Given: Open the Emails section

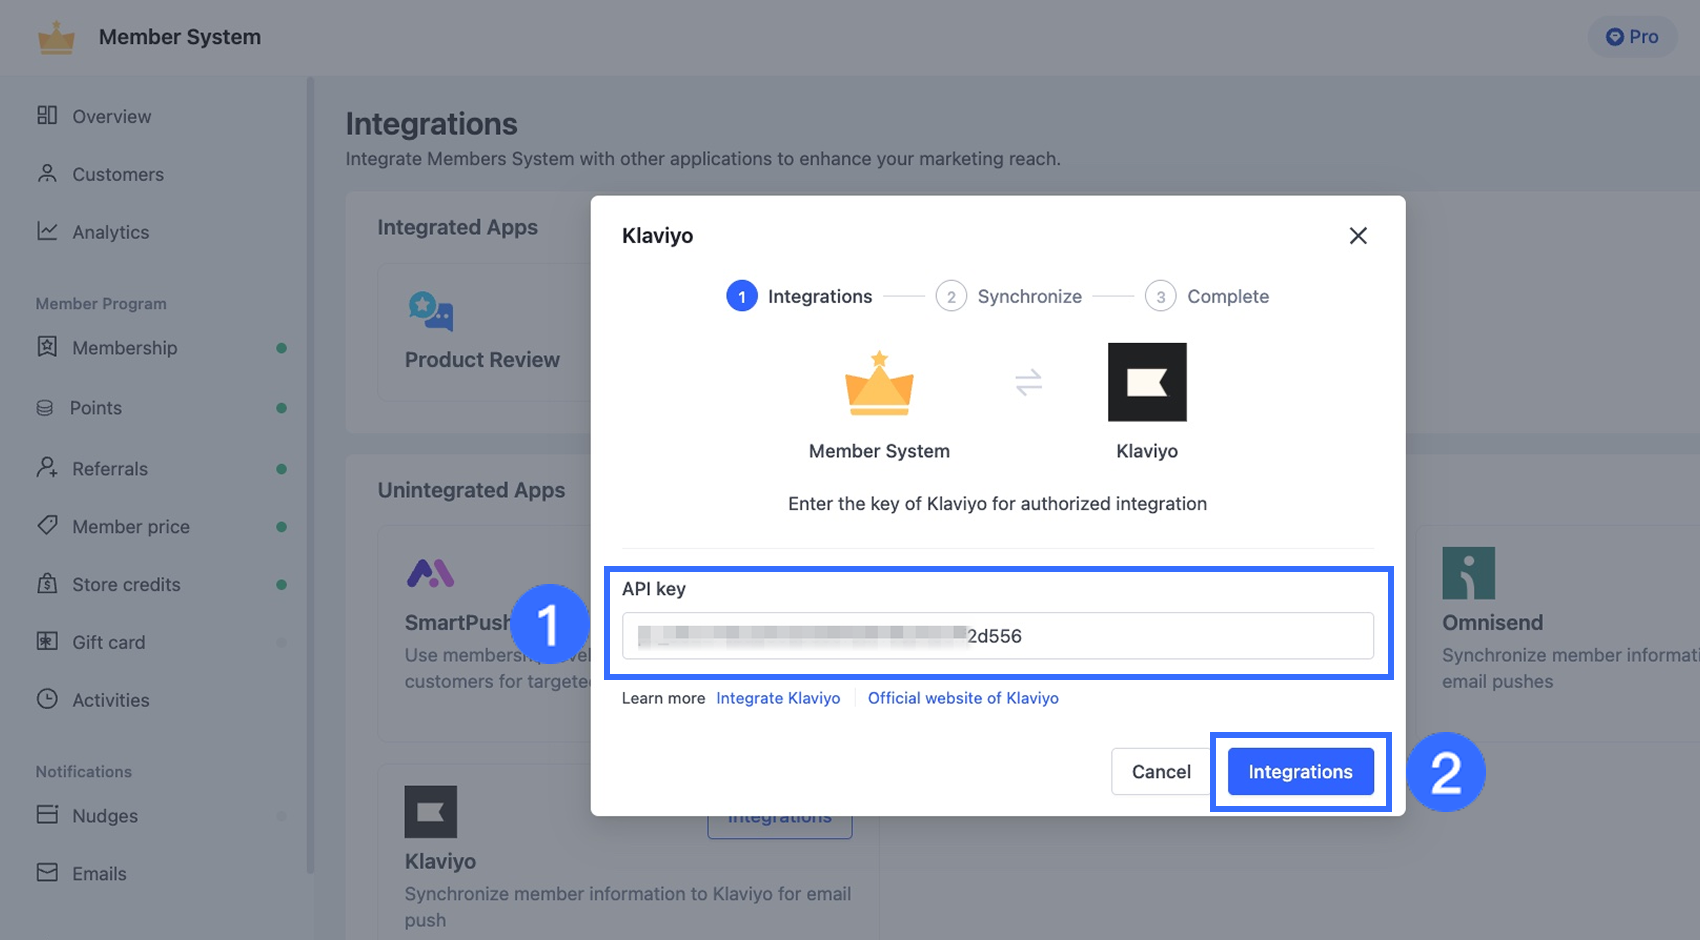Looking at the screenshot, I should click(x=99, y=874).
